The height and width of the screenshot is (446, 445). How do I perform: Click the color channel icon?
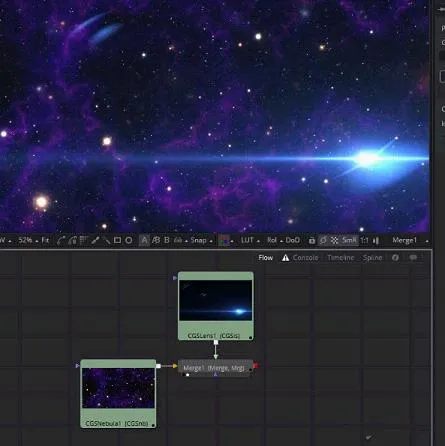(x=224, y=240)
